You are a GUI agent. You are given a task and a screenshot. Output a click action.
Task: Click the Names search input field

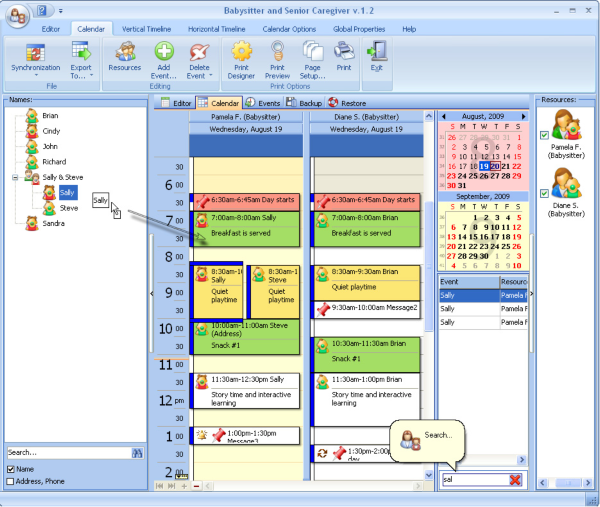tap(69, 453)
